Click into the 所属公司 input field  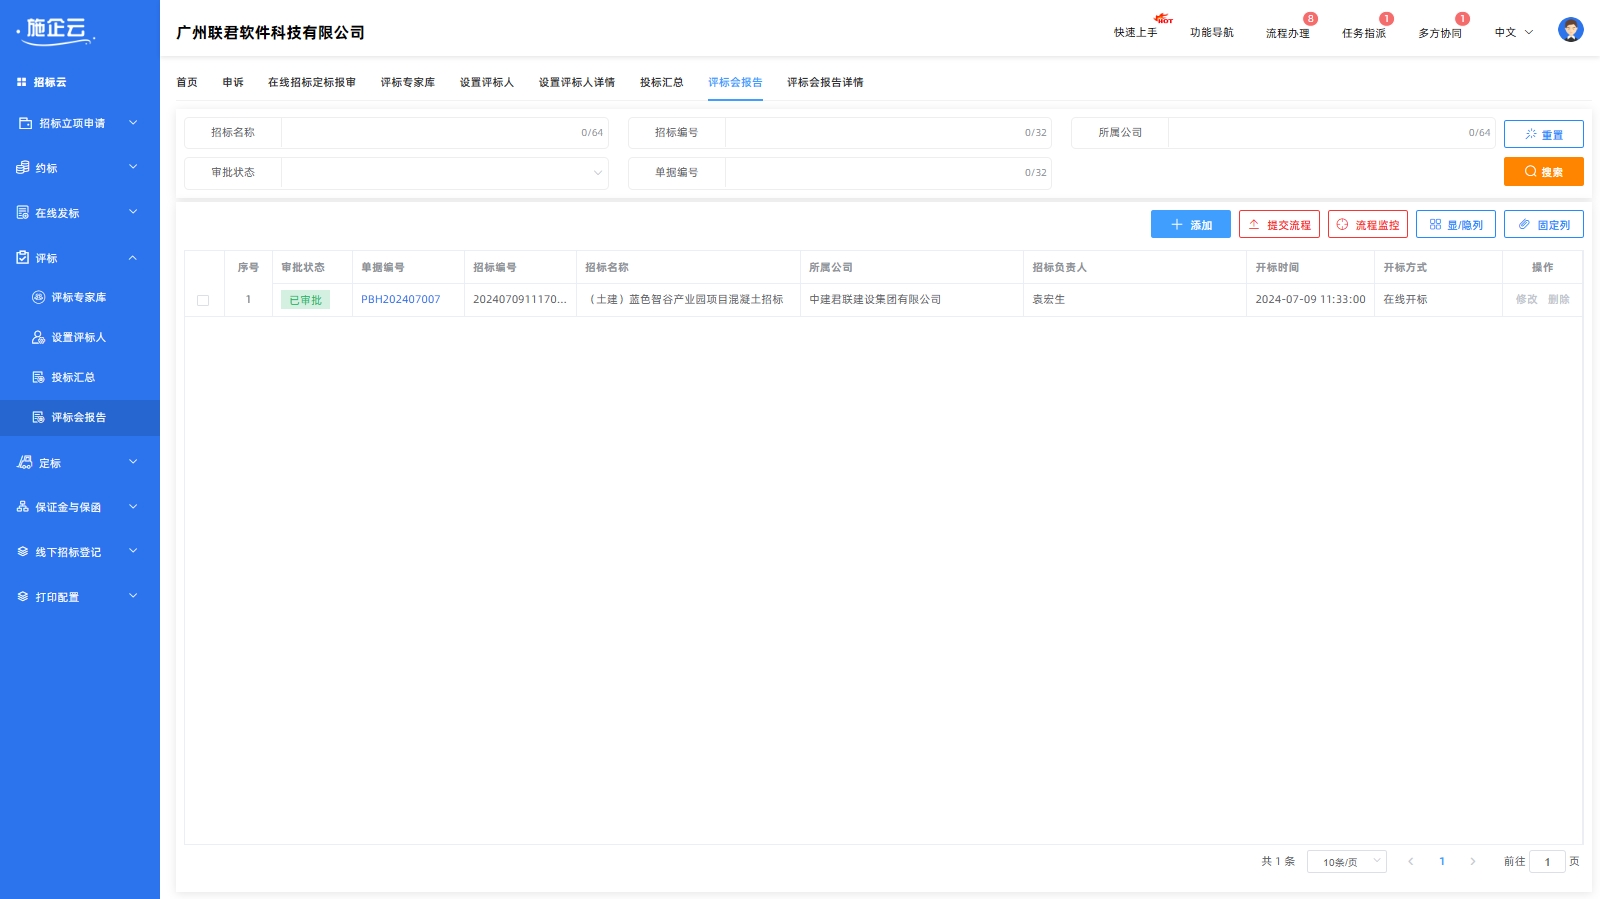tap(1332, 133)
